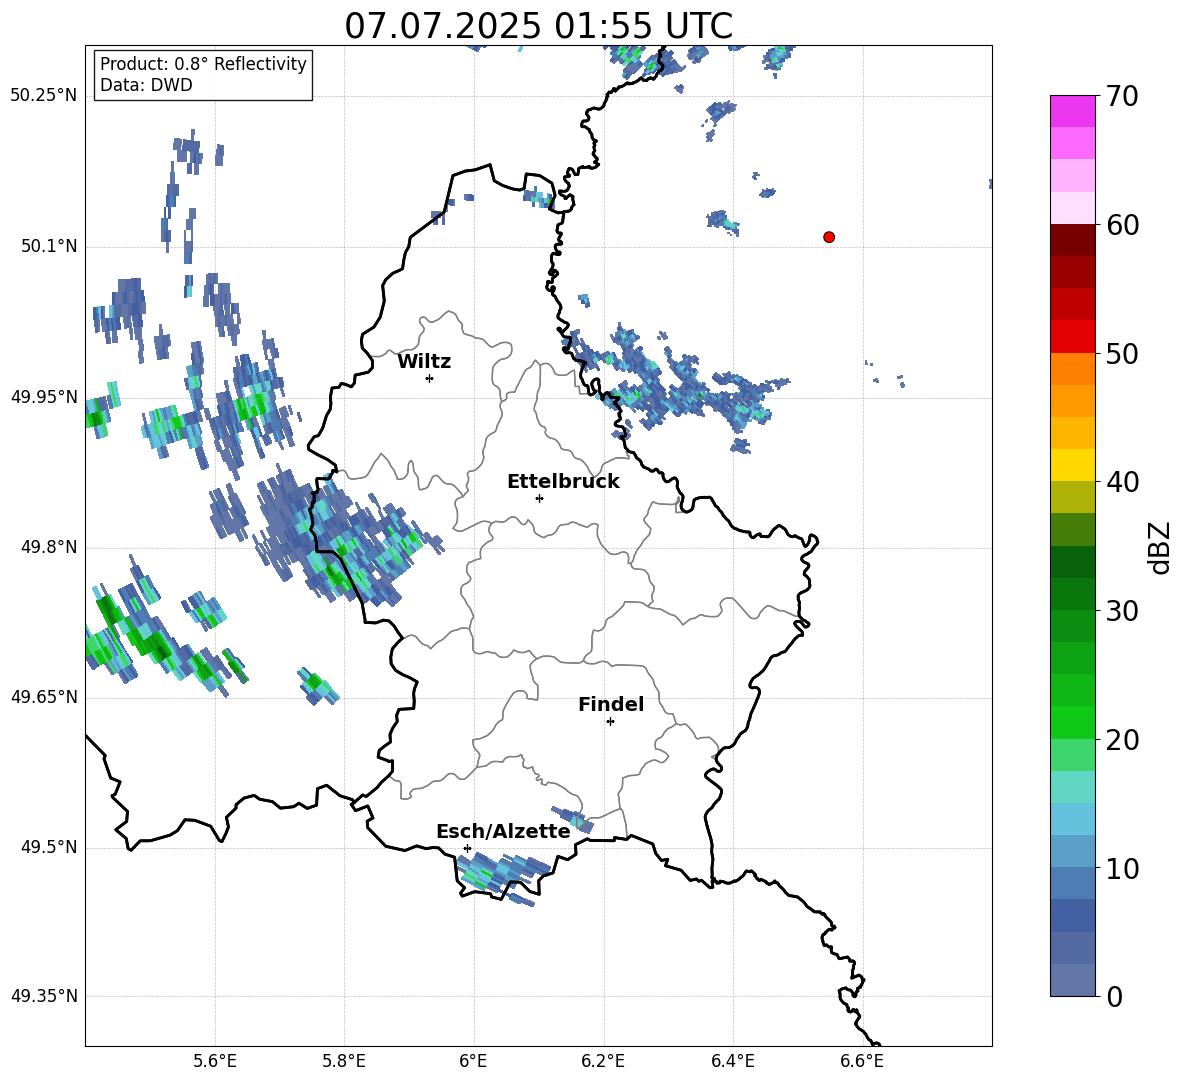This screenshot has width=1184, height=1081.
Task: Select the Findel city label
Action: 611,704
